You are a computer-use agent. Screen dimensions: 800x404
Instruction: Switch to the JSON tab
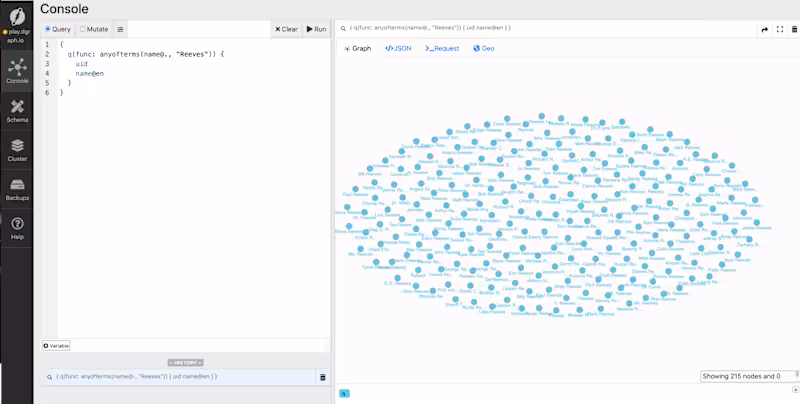tap(398, 48)
